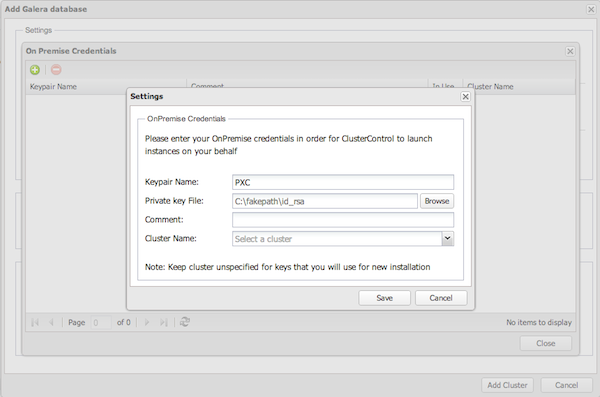Screen dimensions: 600x397
Task: Close the Settings dialog with X
Action: coord(465,96)
